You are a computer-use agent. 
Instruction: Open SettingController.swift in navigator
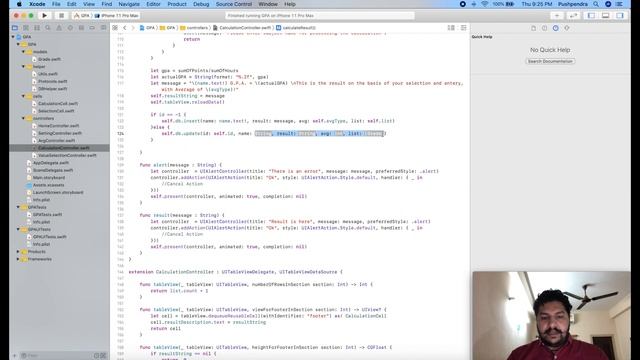(60, 133)
